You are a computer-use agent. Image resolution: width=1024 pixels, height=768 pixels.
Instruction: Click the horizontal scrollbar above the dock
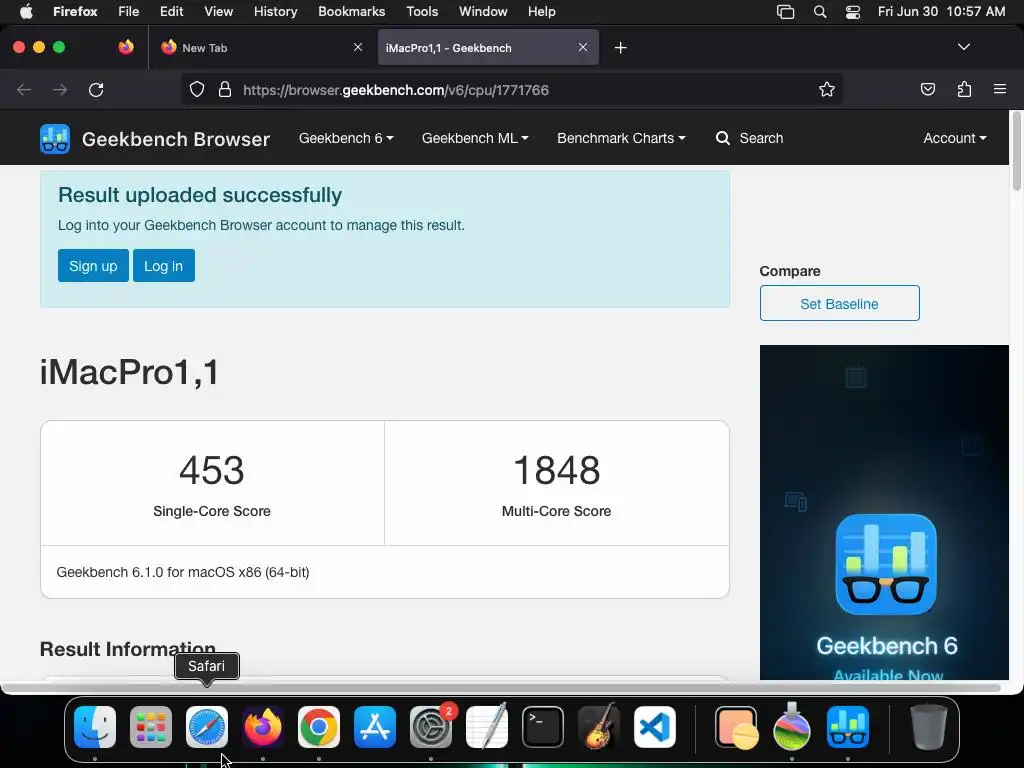pos(501,688)
